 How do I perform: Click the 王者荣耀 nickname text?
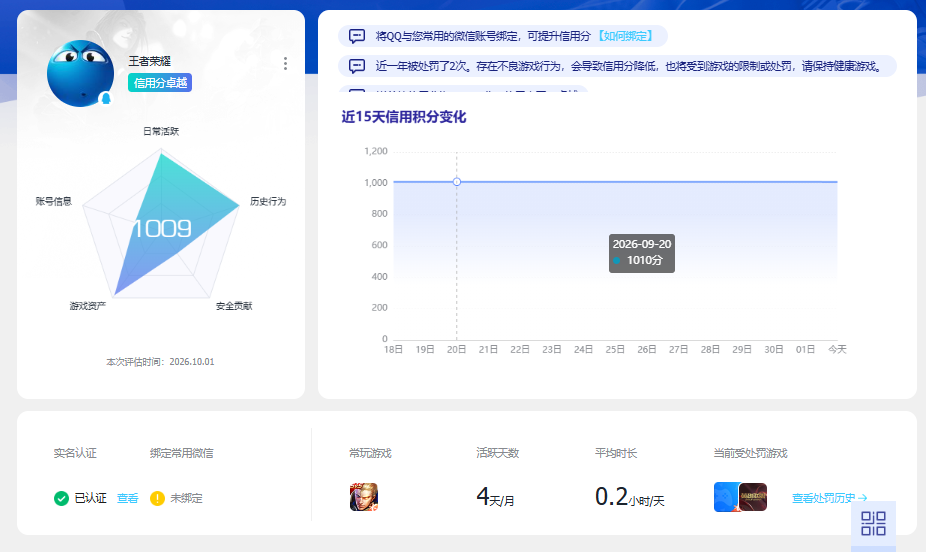pyautogui.click(x=150, y=61)
